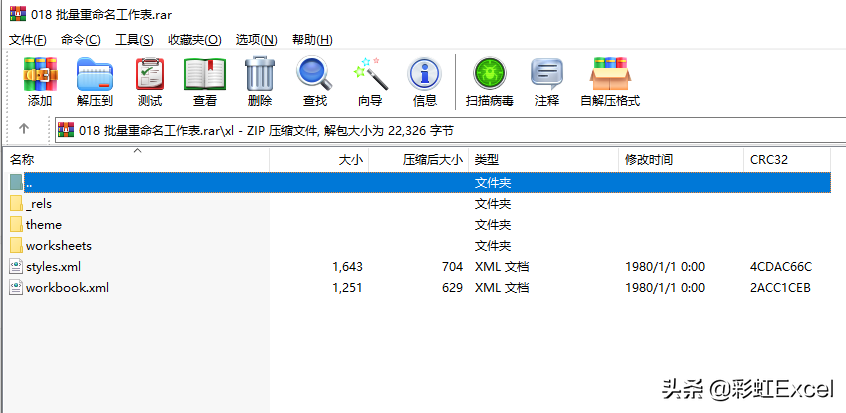The image size is (846, 413).
Task: Click '文件夹' type in worksheets row
Action: [x=493, y=246]
